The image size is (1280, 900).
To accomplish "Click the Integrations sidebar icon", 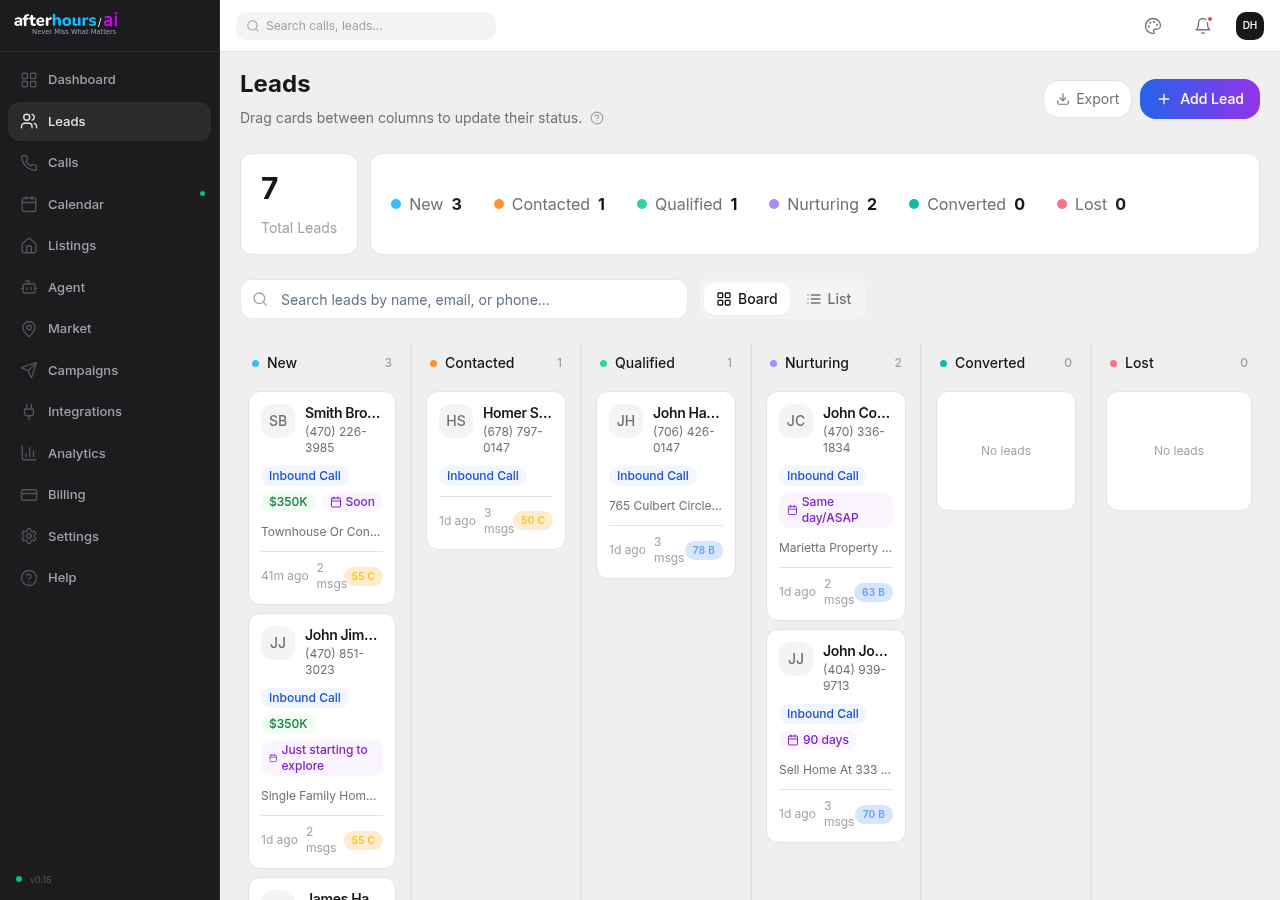I will click(30, 411).
